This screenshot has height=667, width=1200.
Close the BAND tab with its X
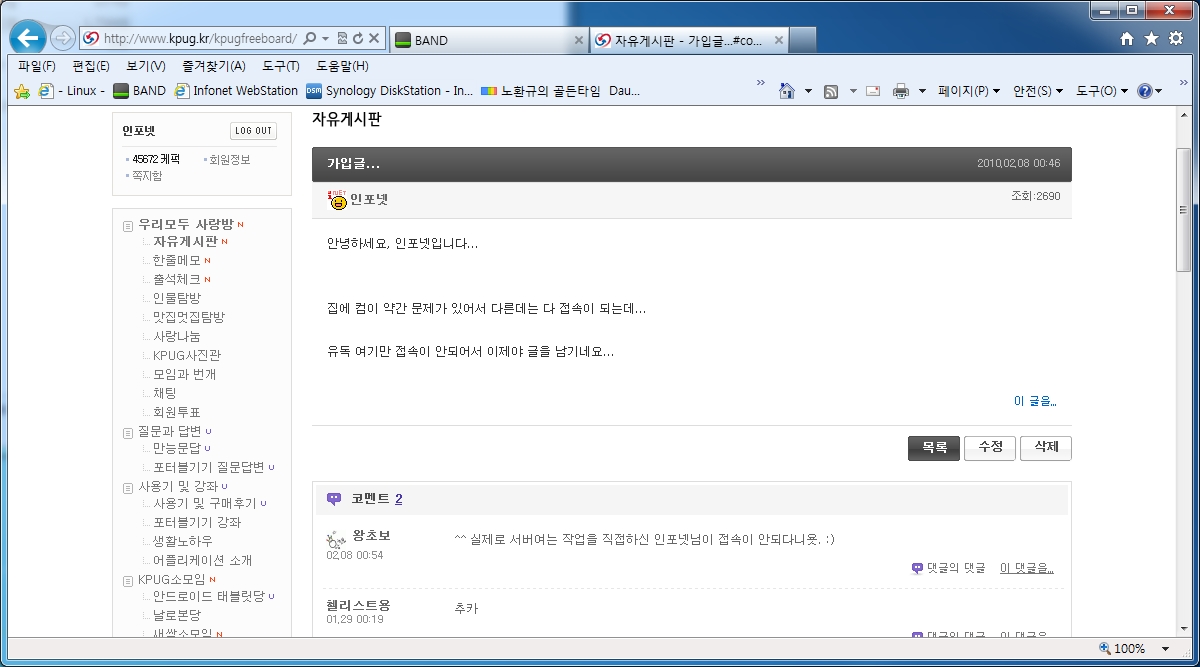578,40
